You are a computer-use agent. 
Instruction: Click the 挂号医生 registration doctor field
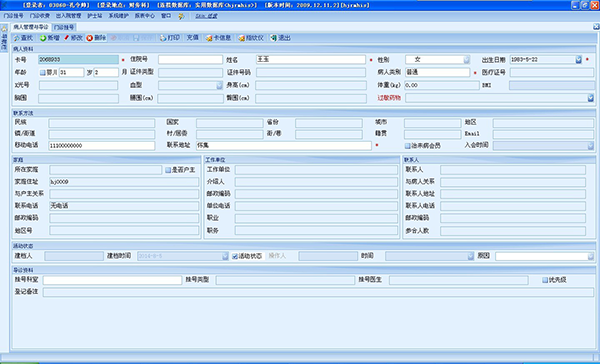(458, 280)
